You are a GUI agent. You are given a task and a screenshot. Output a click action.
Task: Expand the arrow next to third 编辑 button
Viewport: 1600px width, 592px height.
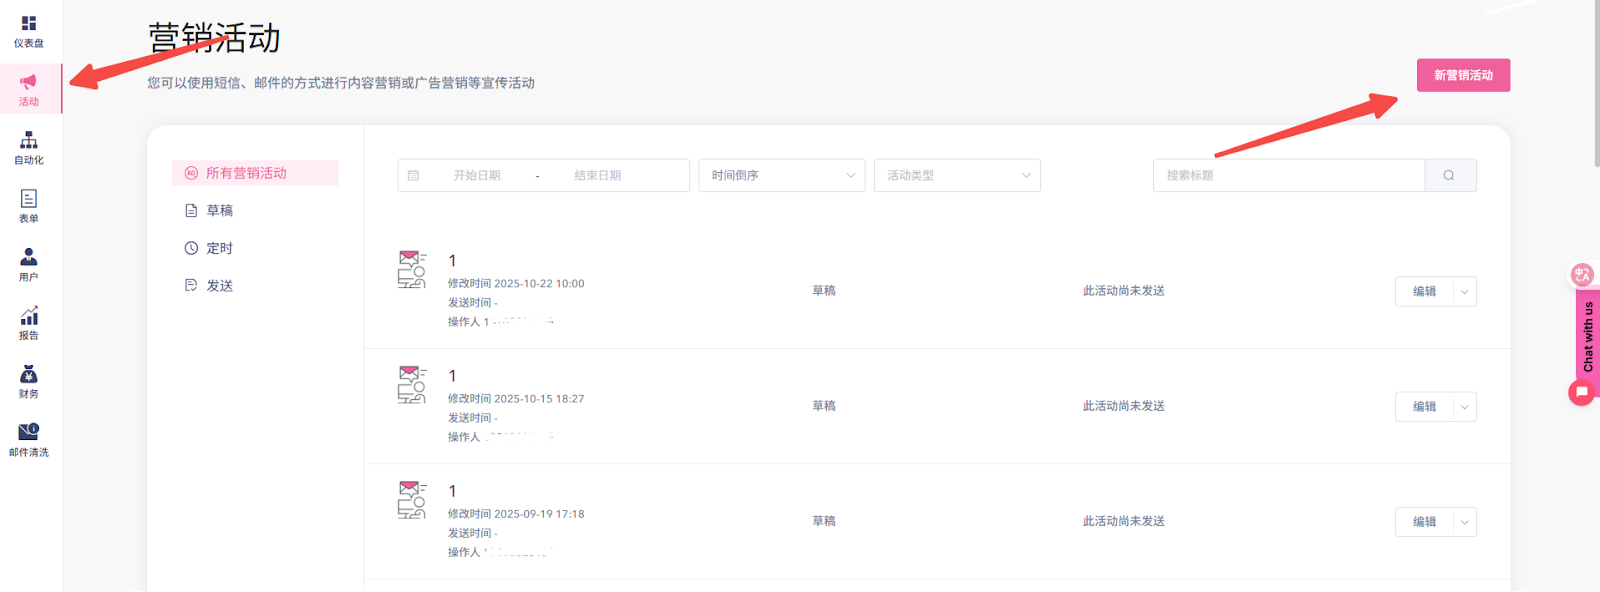pos(1465,522)
